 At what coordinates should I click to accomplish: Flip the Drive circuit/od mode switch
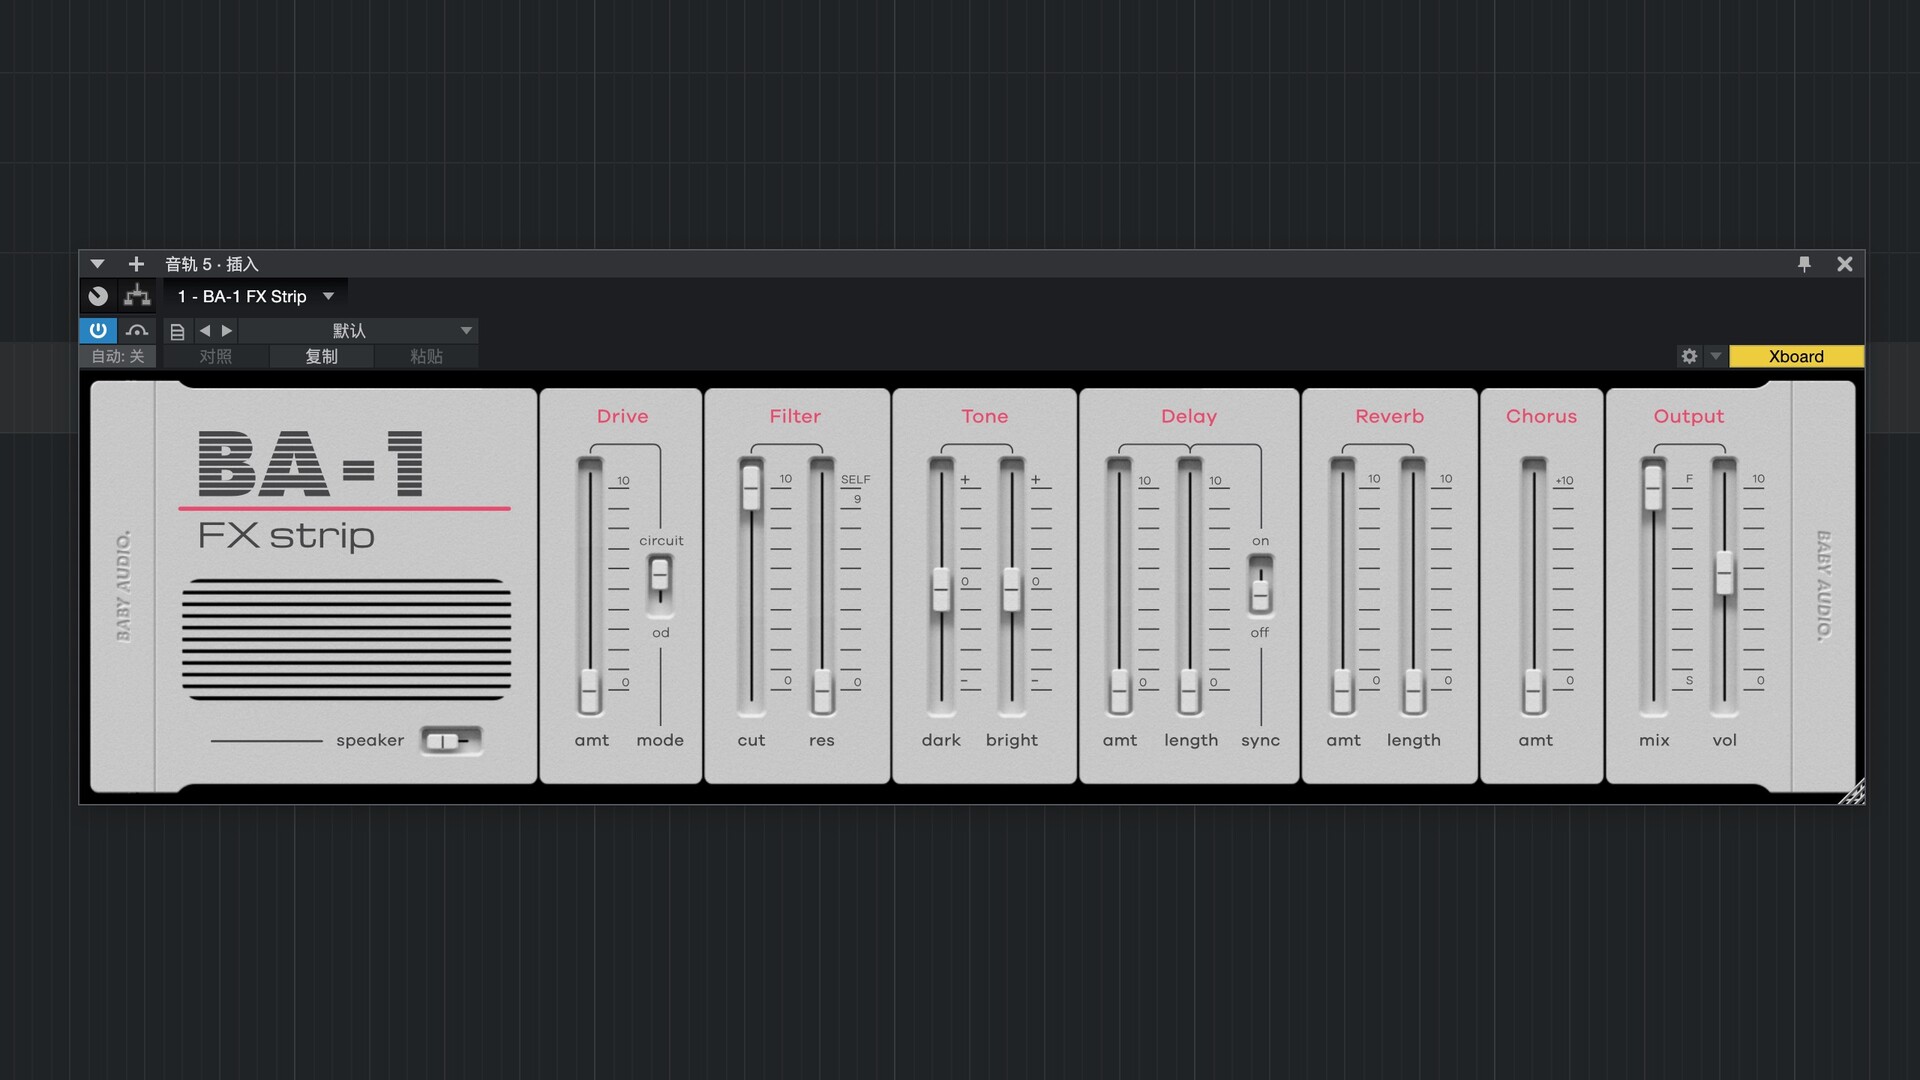pyautogui.click(x=660, y=584)
